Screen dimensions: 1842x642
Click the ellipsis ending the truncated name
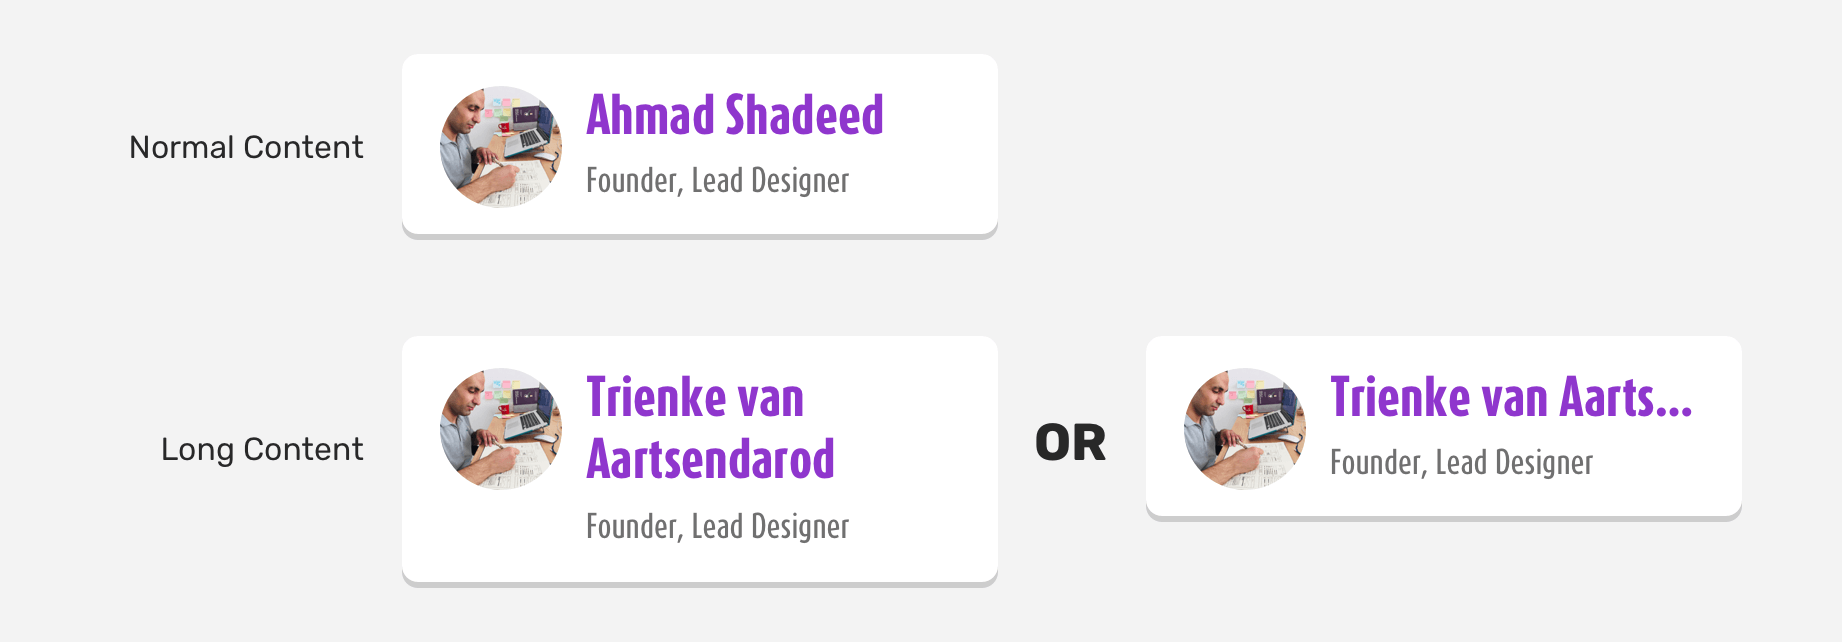pos(1674,410)
